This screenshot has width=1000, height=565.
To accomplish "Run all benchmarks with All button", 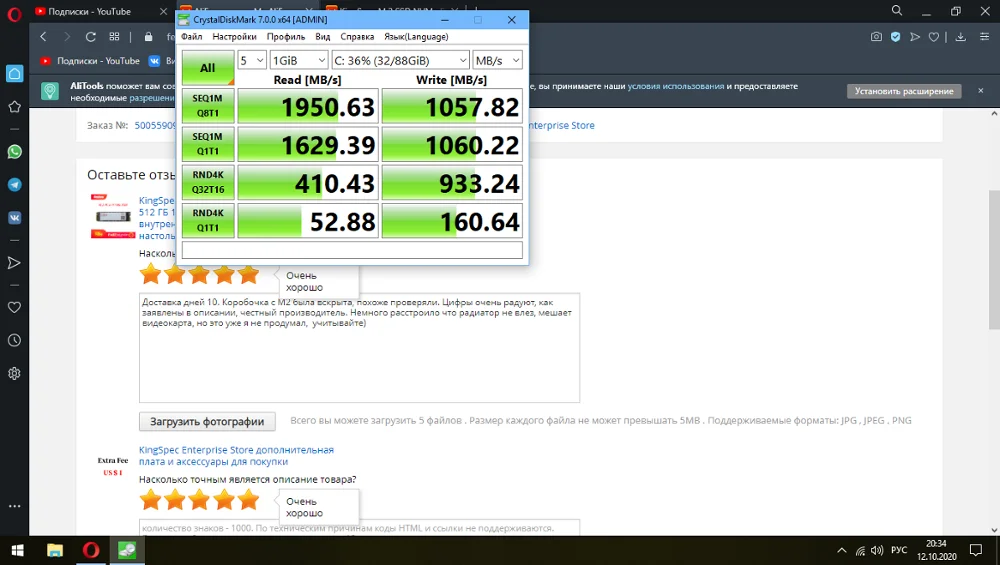I will point(208,68).
